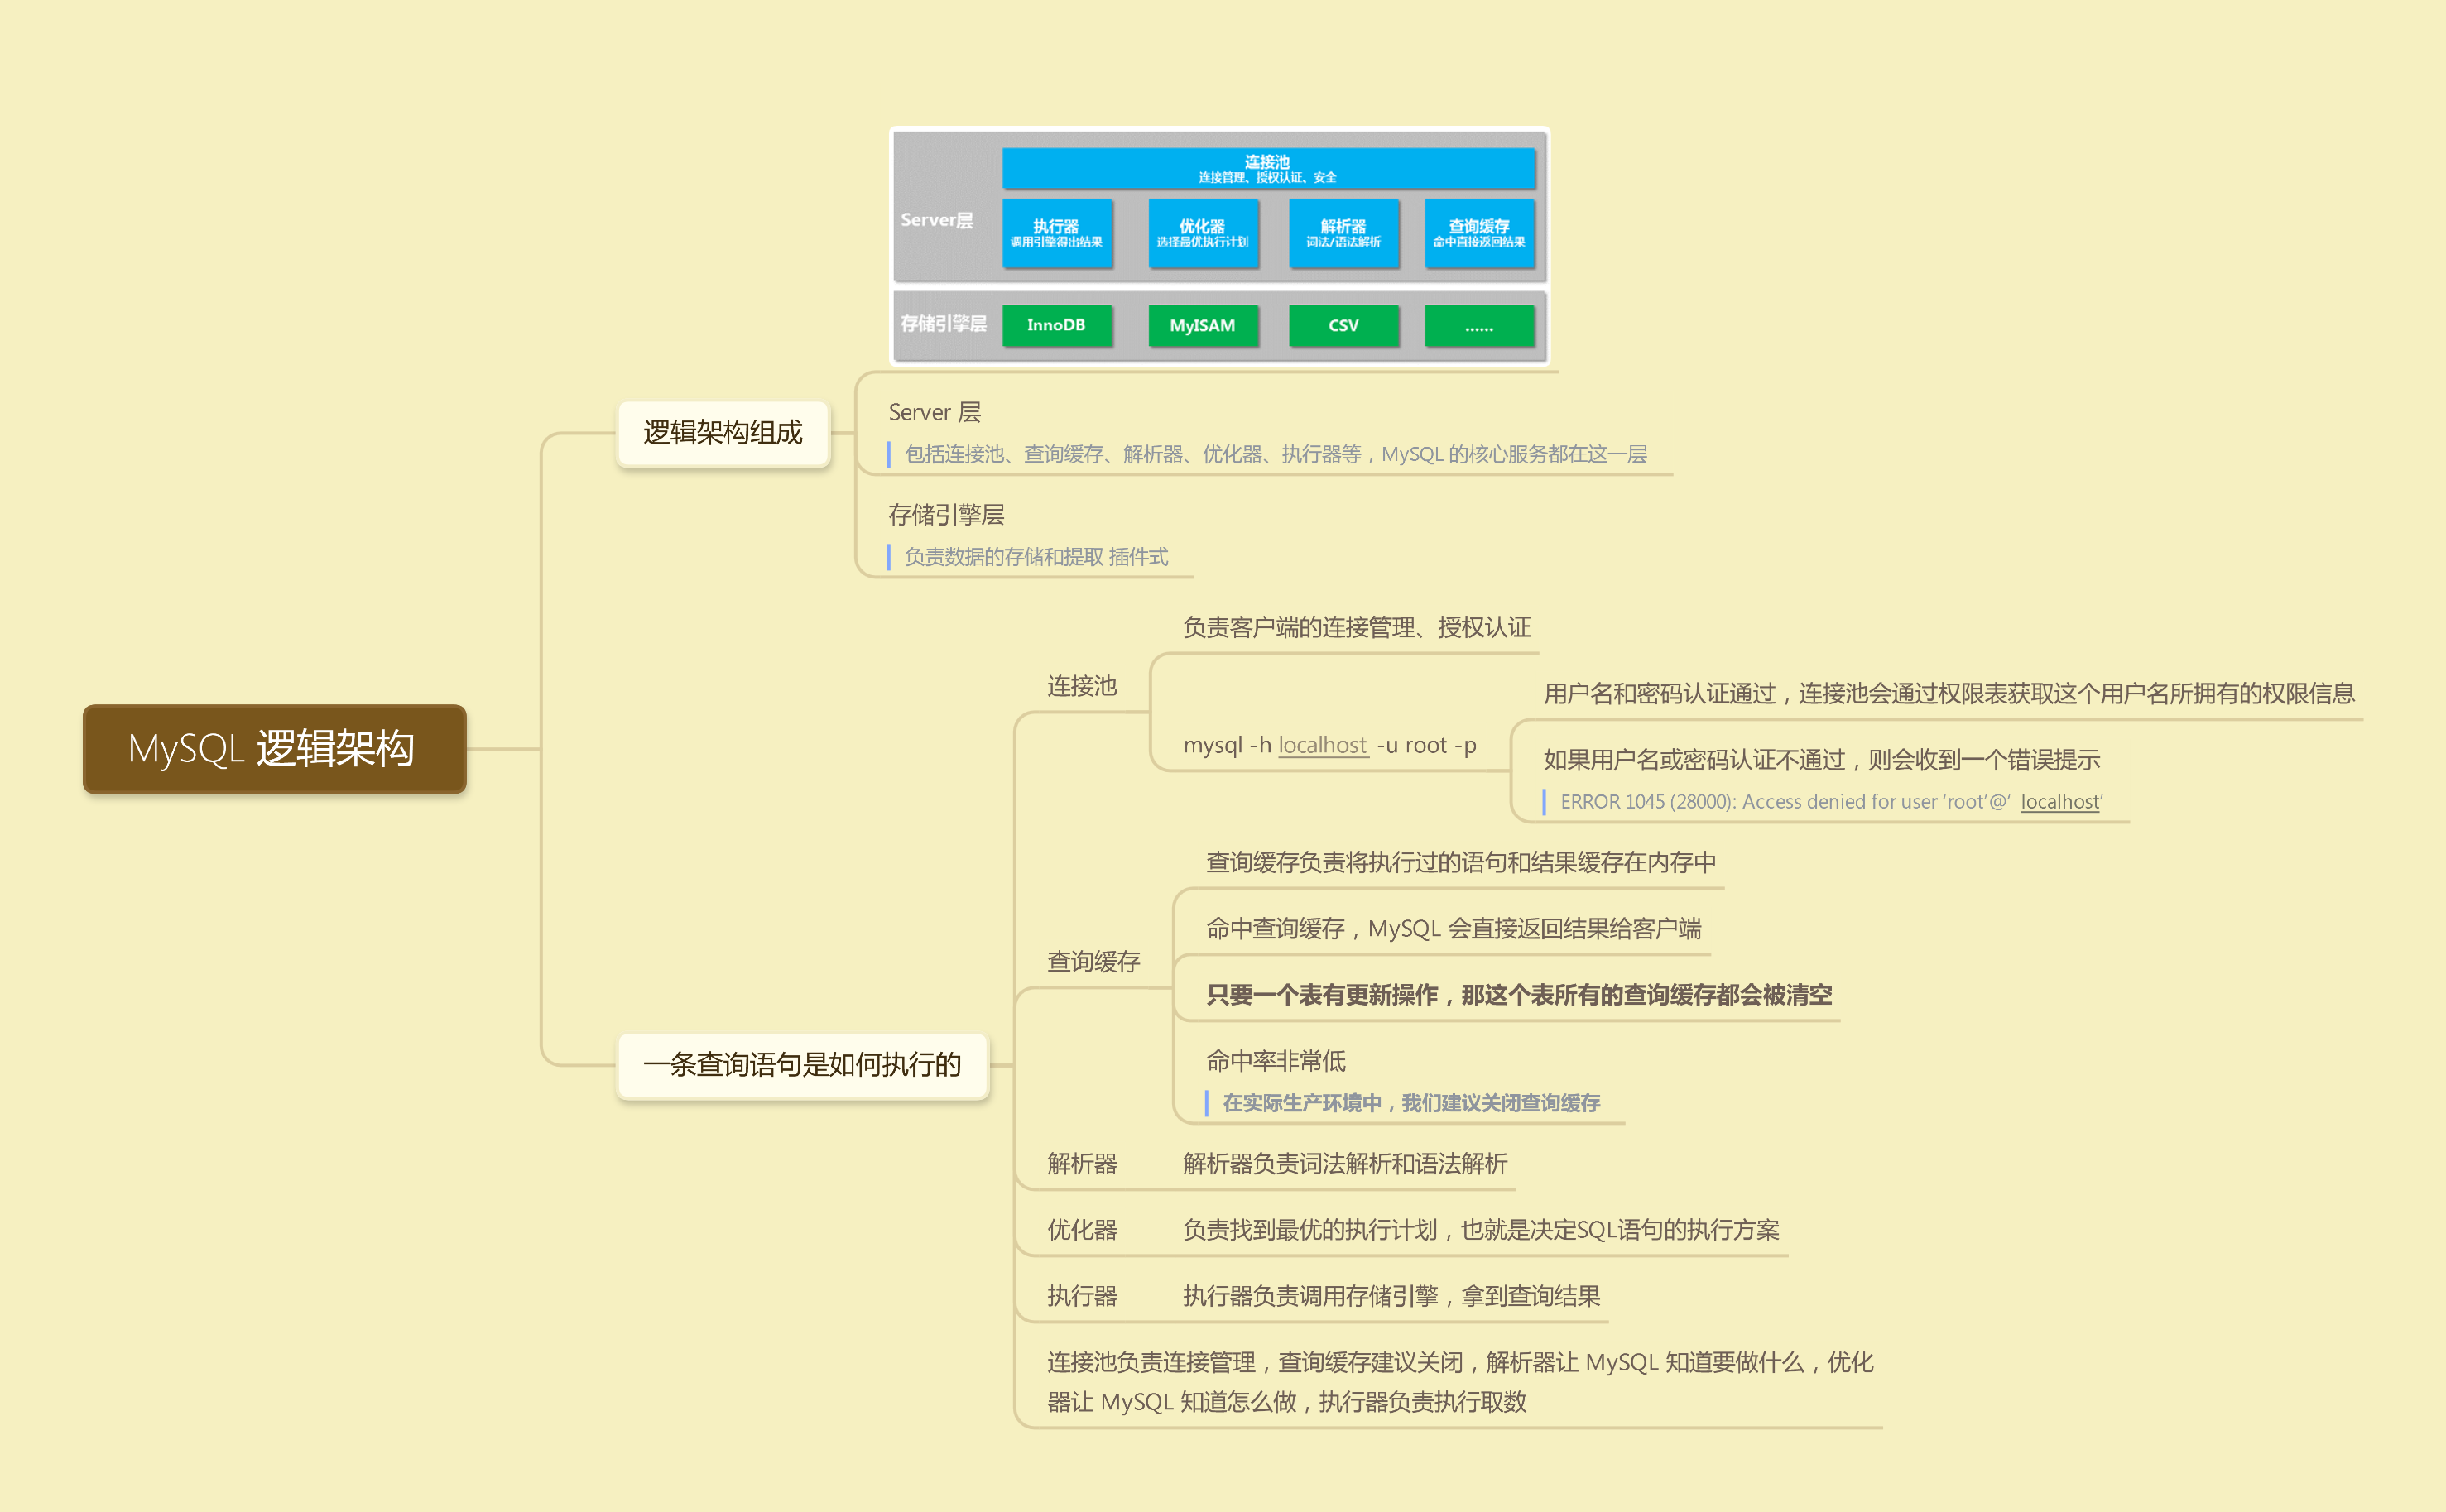The width and height of the screenshot is (2446, 1512).
Task: Click the text 解析器负责词法解析和语法解析
Action: [1345, 1164]
